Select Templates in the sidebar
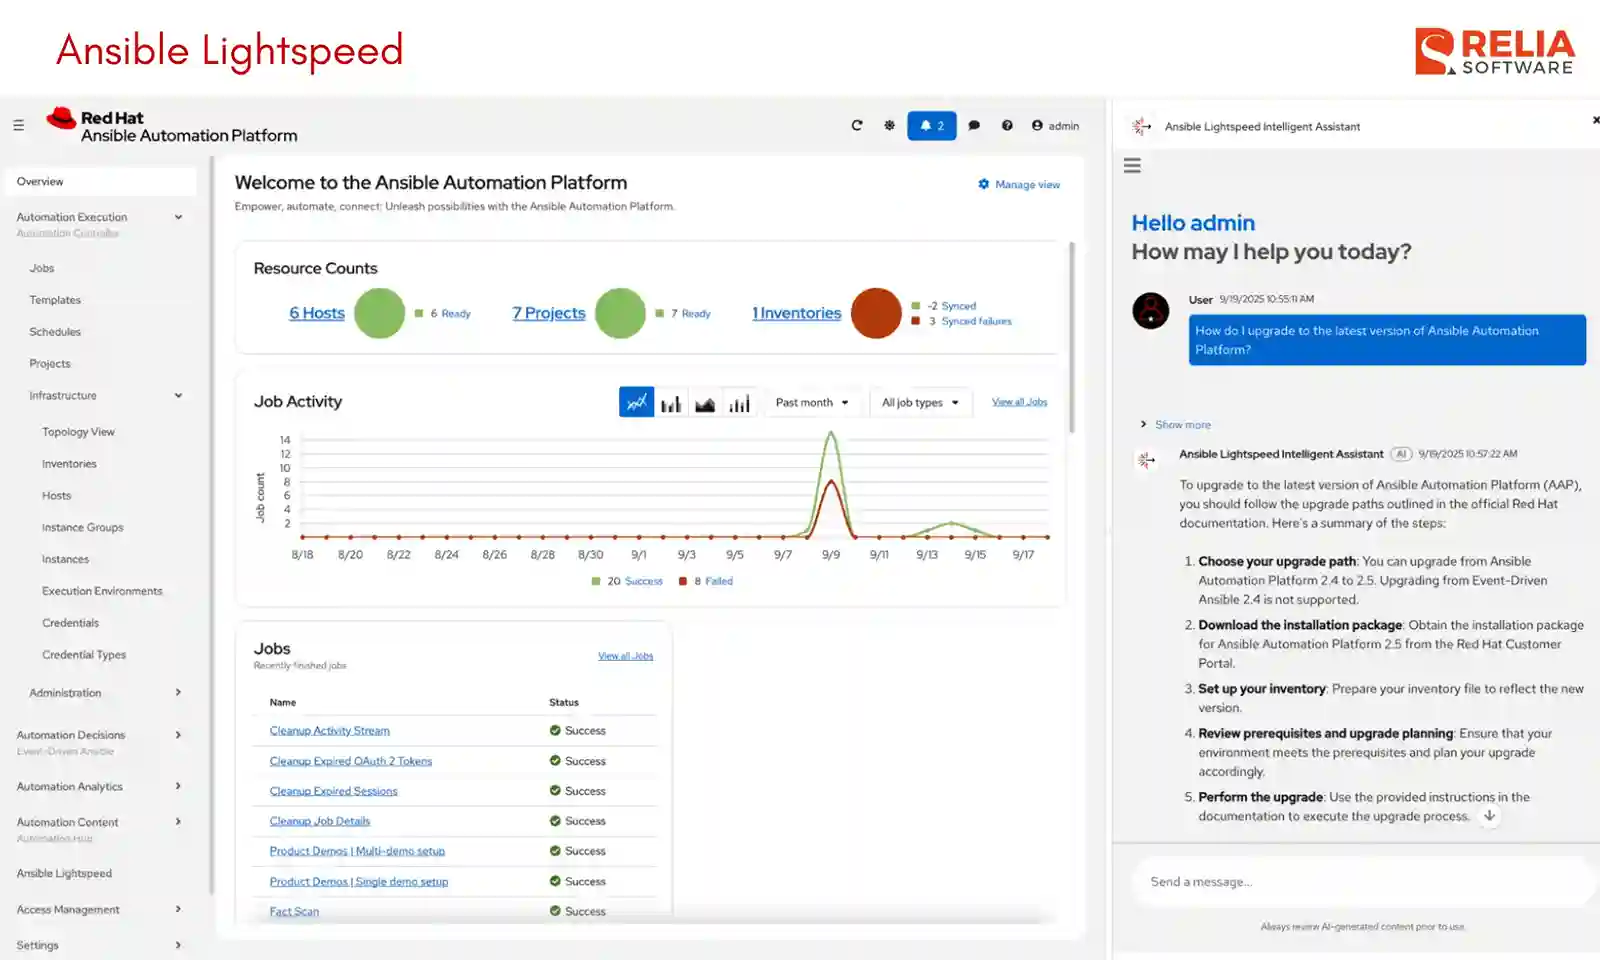 pyautogui.click(x=54, y=299)
